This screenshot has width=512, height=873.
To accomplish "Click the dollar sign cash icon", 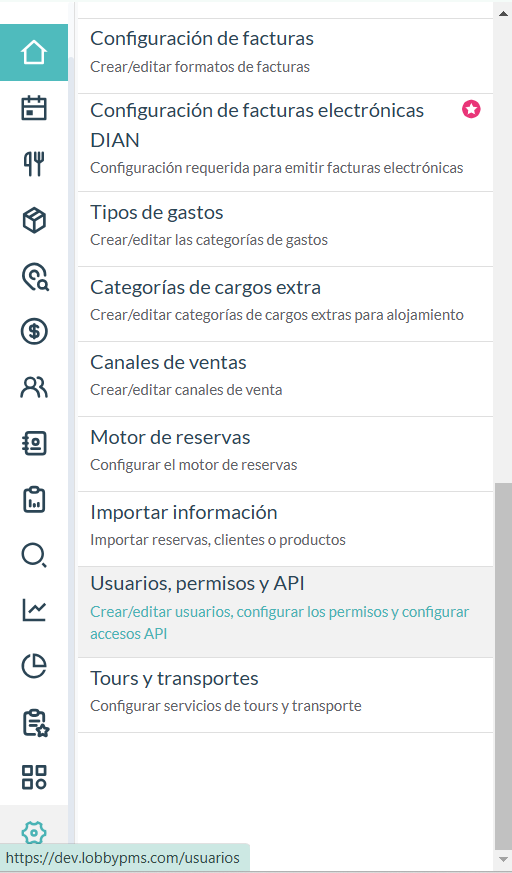I will point(34,331).
